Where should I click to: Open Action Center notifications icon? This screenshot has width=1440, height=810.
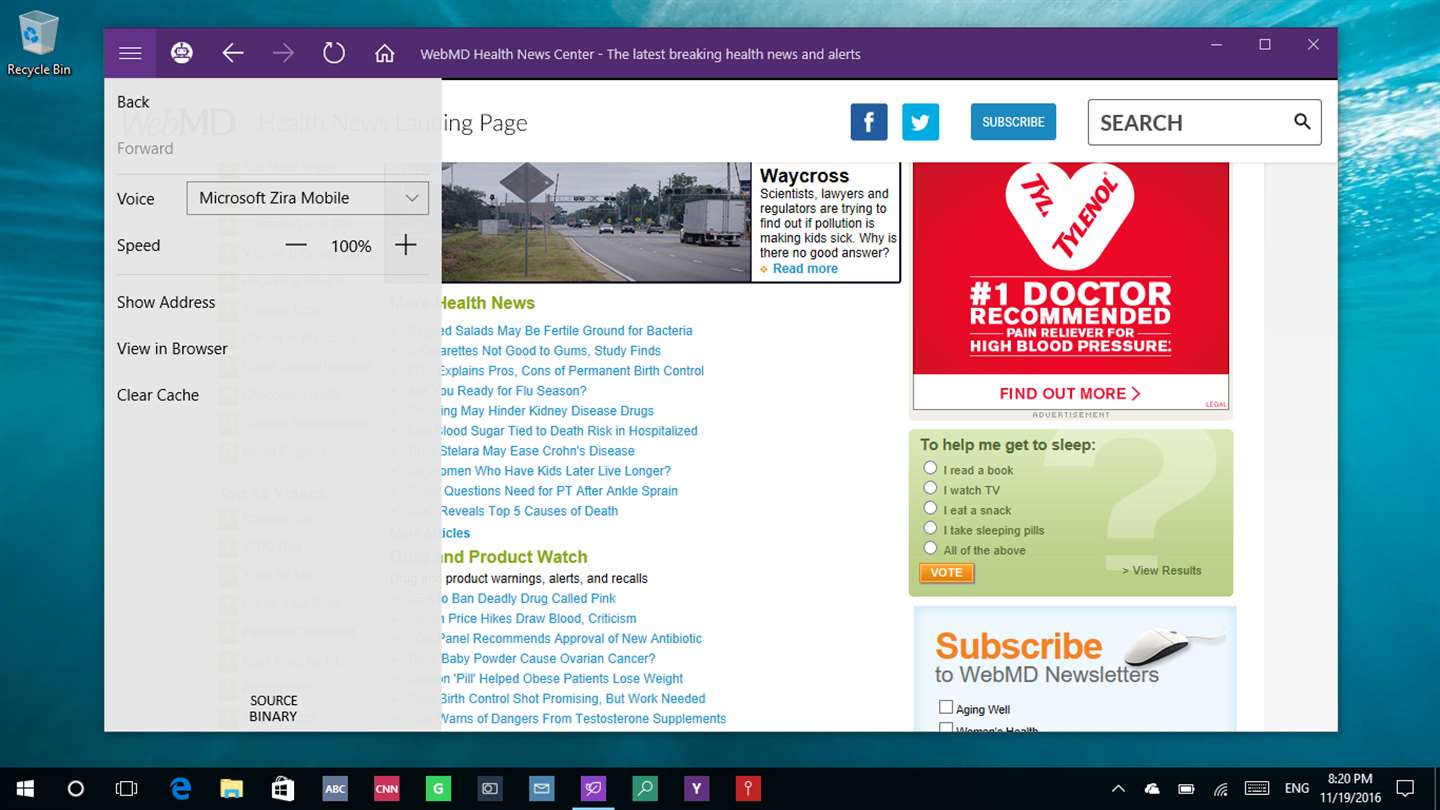pyautogui.click(x=1405, y=789)
